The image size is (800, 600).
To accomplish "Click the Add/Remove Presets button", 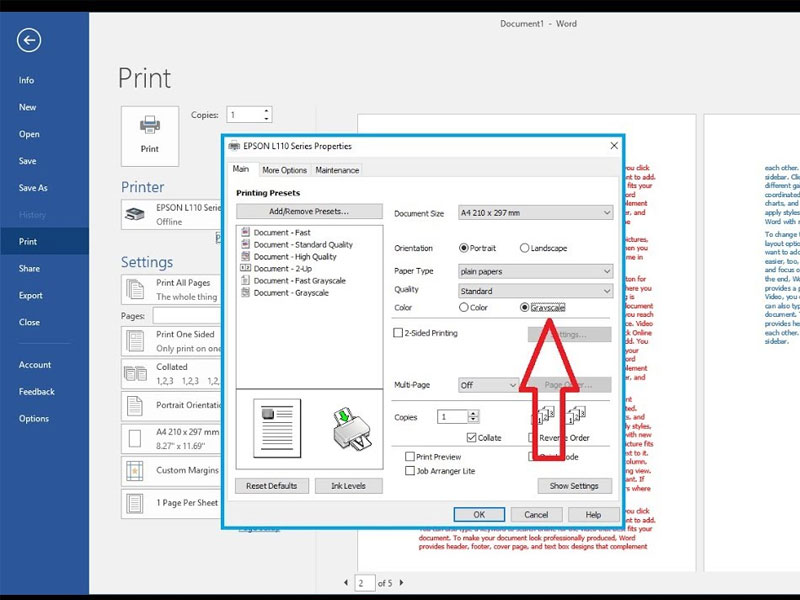I will 309,211.
